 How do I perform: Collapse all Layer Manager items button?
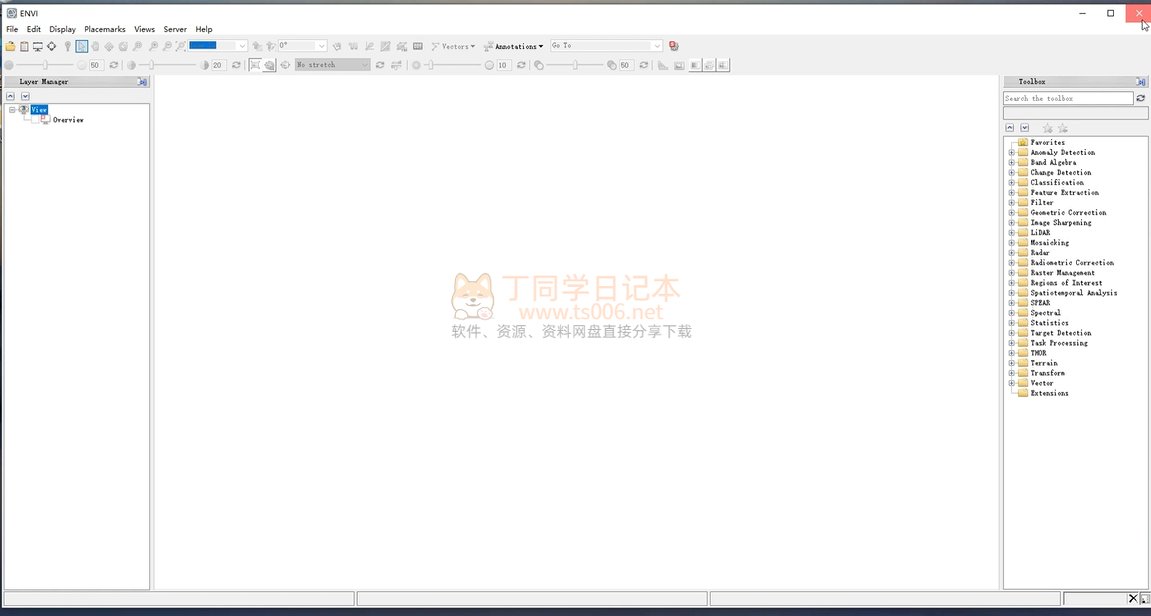coord(10,96)
